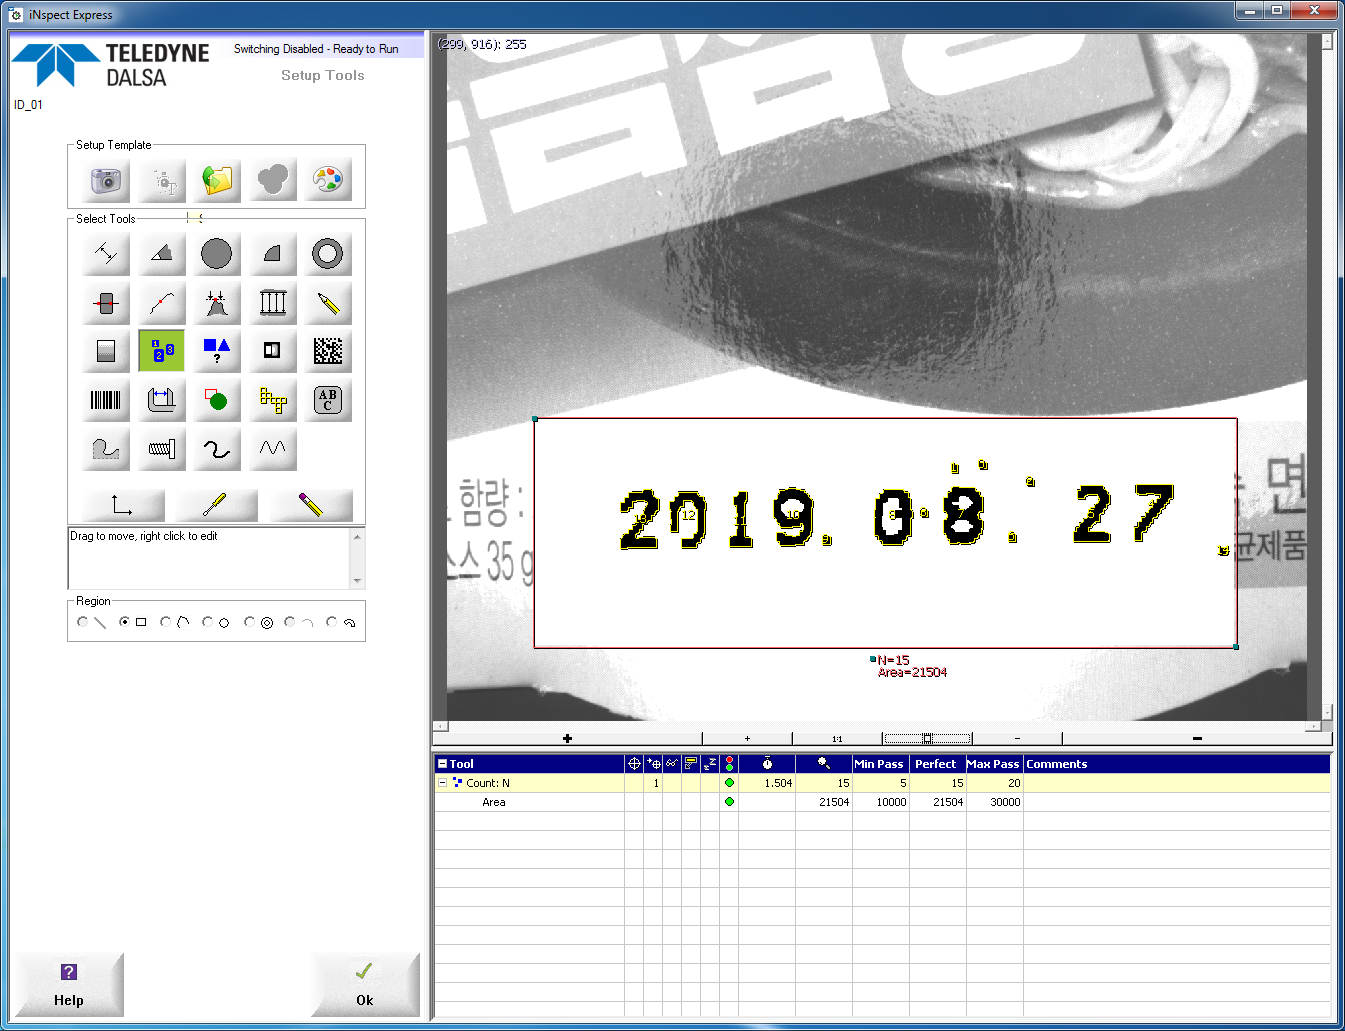Image resolution: width=1345 pixels, height=1031 pixels.
Task: Select the line region radio button
Action: tap(83, 622)
